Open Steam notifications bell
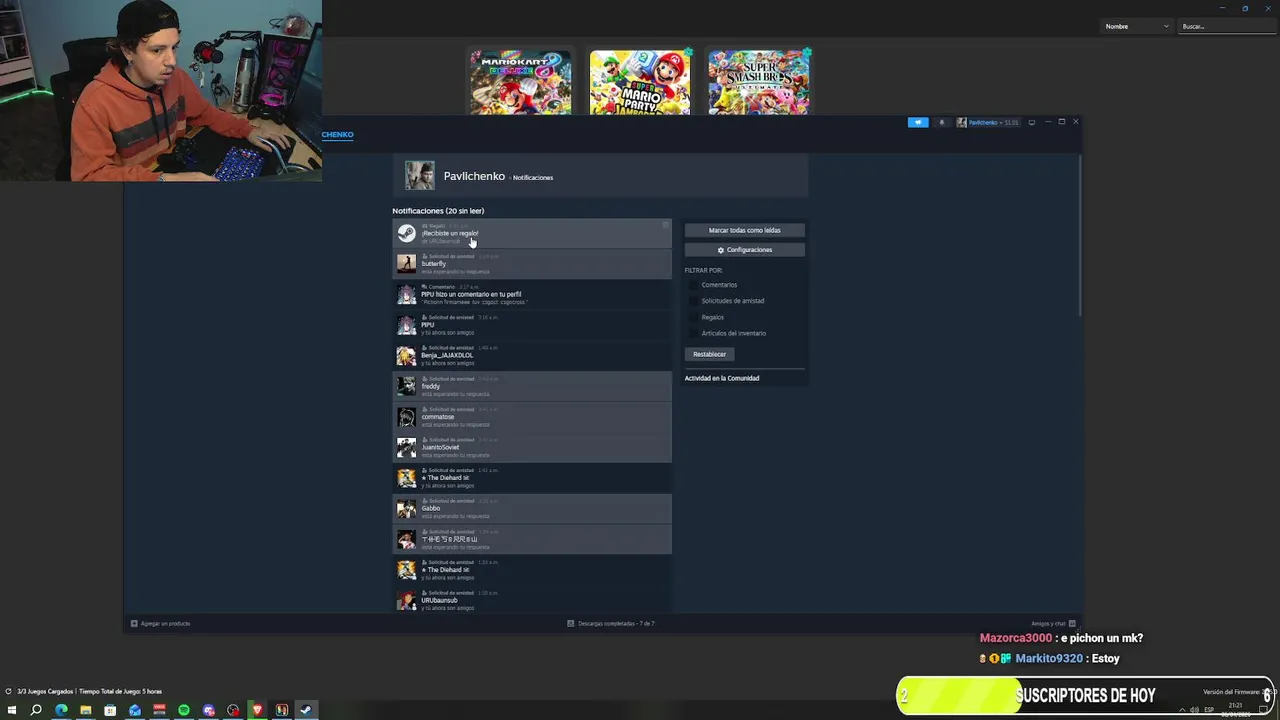The width and height of the screenshot is (1280, 720). pyautogui.click(x=941, y=122)
